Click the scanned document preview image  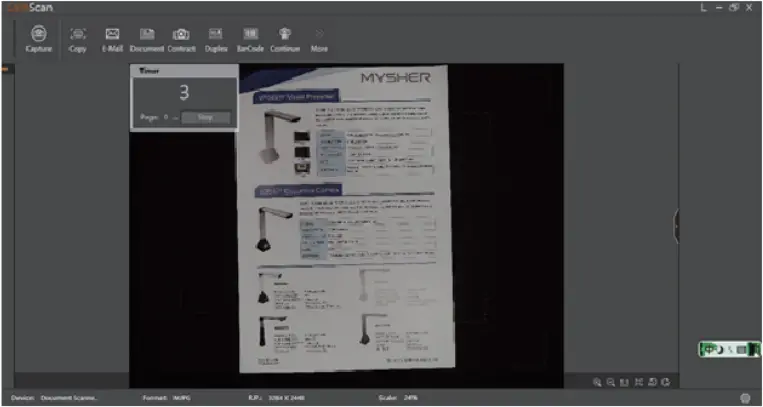(346, 219)
